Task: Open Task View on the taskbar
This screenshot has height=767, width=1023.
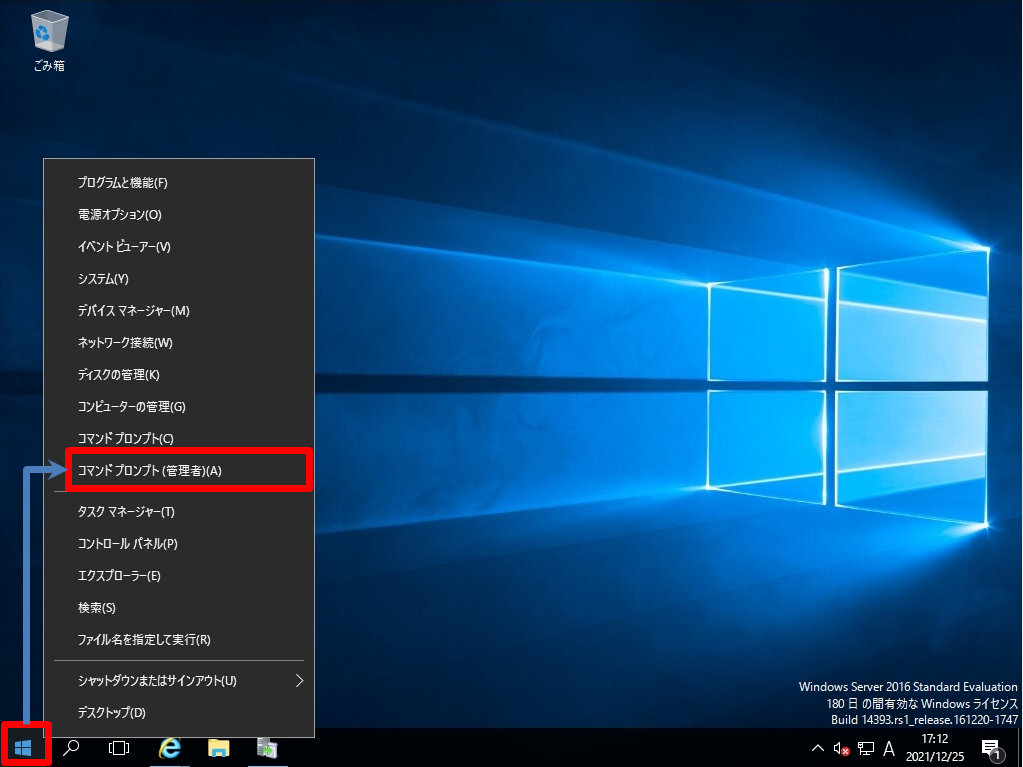Action: (x=119, y=747)
